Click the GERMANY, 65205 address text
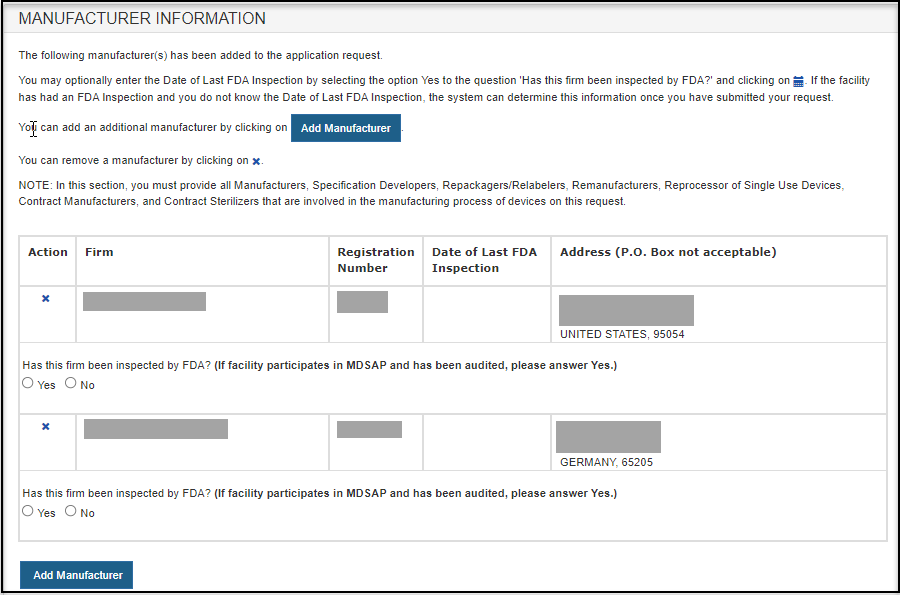 click(x=607, y=463)
